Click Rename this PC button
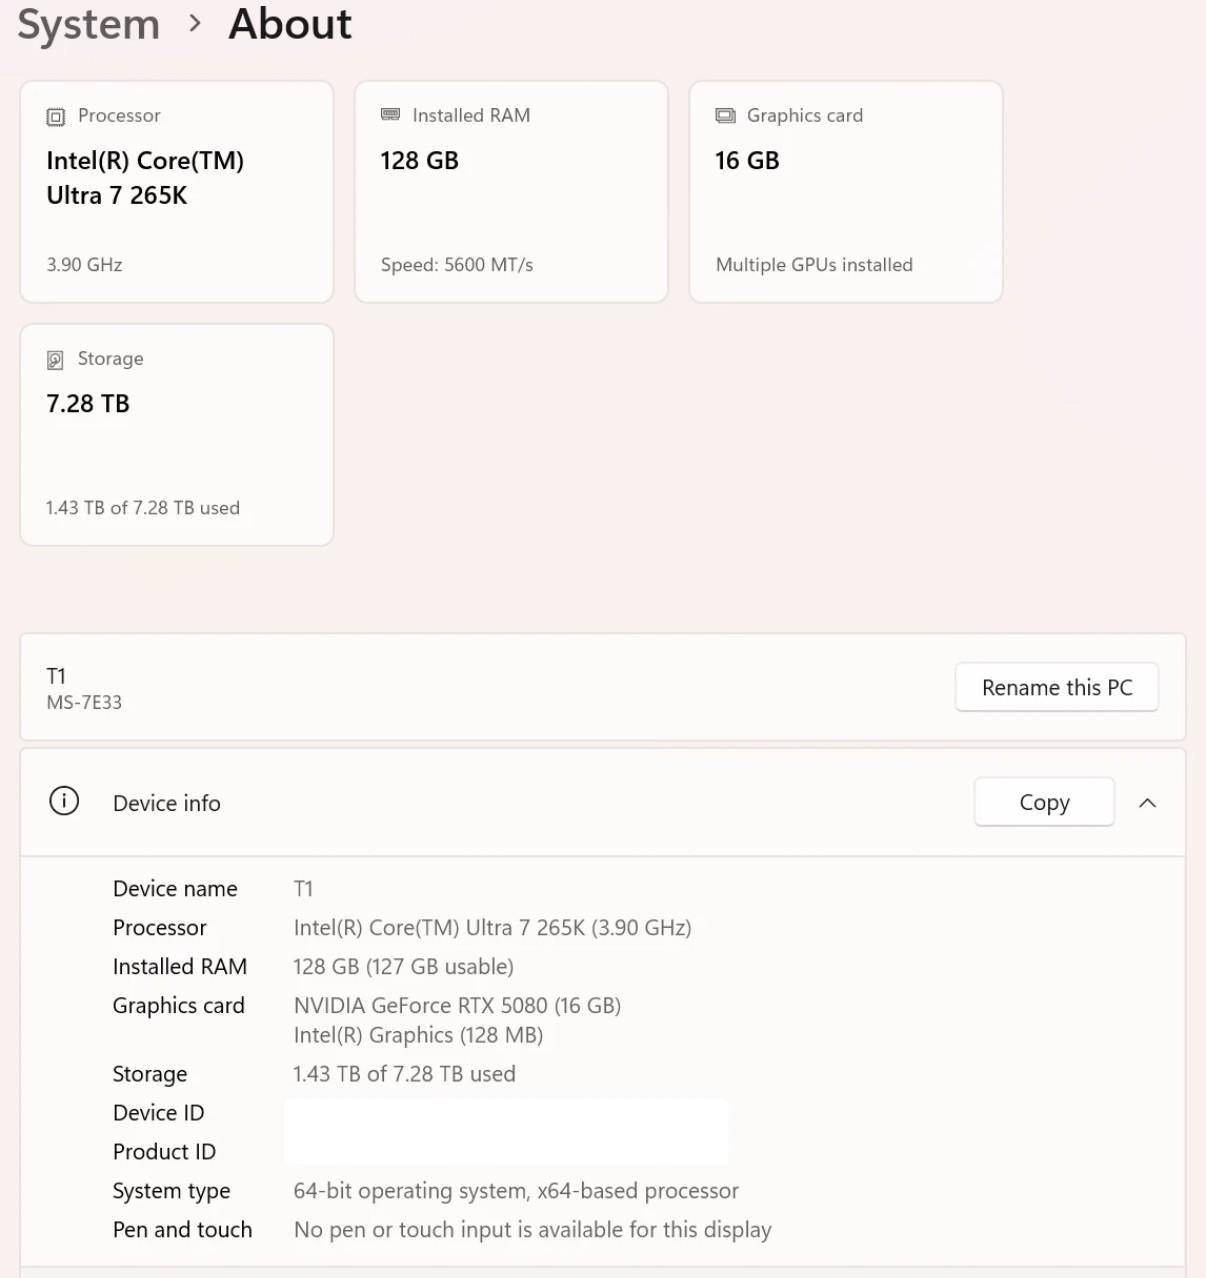The image size is (1206, 1278). click(1057, 687)
